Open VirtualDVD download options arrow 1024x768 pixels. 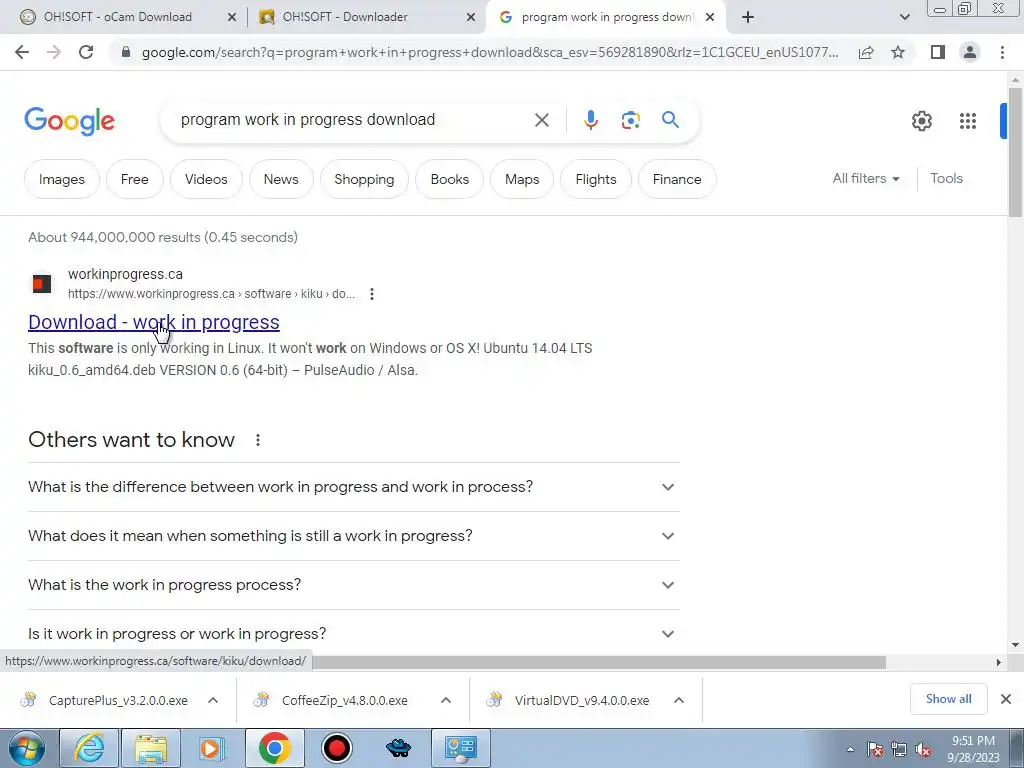(x=679, y=700)
